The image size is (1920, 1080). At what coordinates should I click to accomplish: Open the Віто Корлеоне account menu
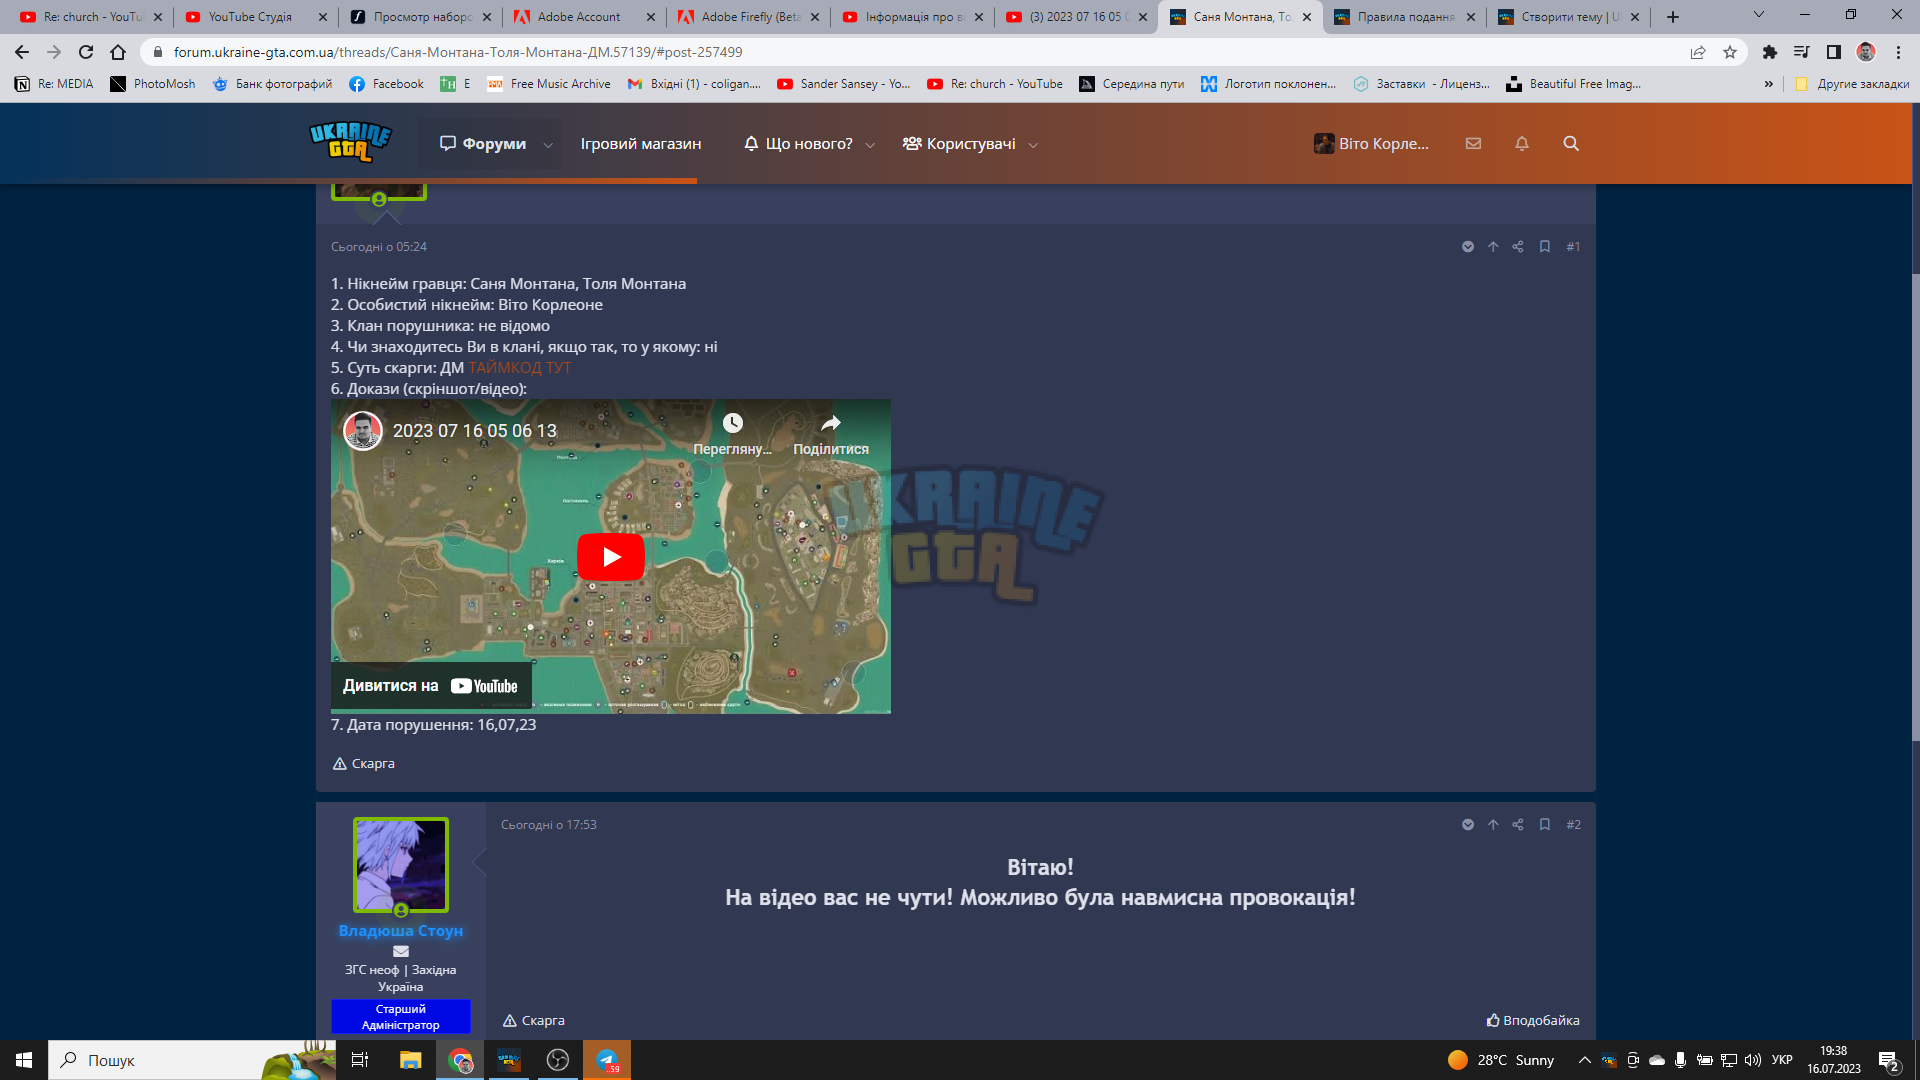[1372, 144]
